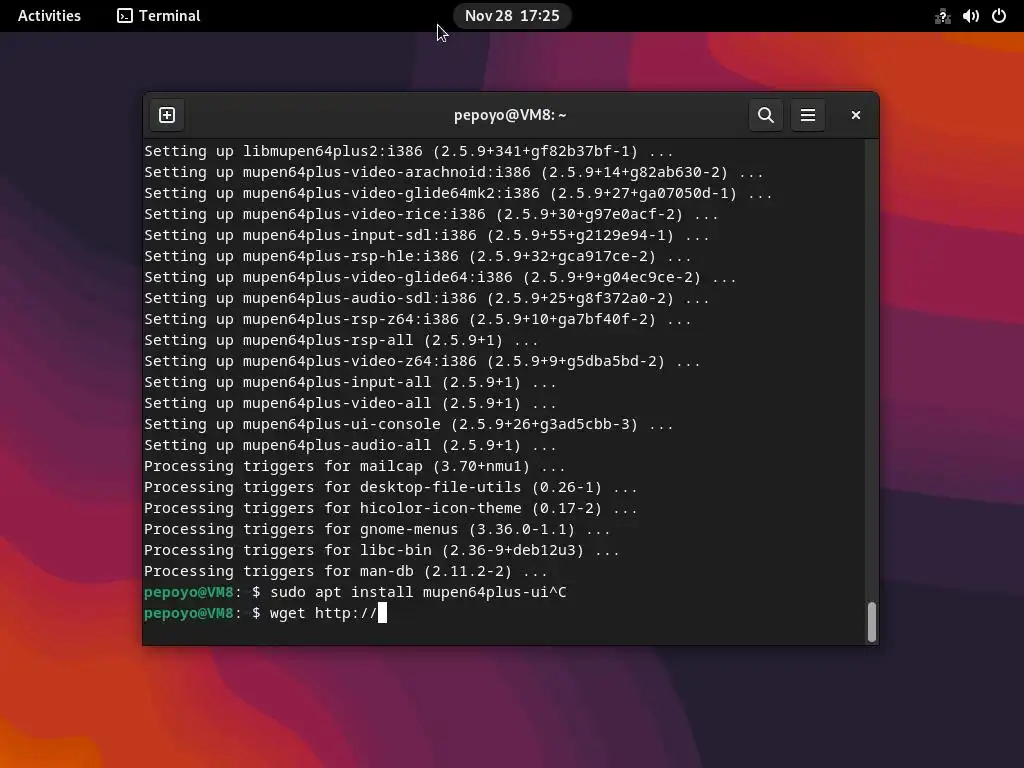1024x768 pixels.
Task: Click 'Setting up mupen64plus-video-rice:i386' line
Action: (x=431, y=215)
